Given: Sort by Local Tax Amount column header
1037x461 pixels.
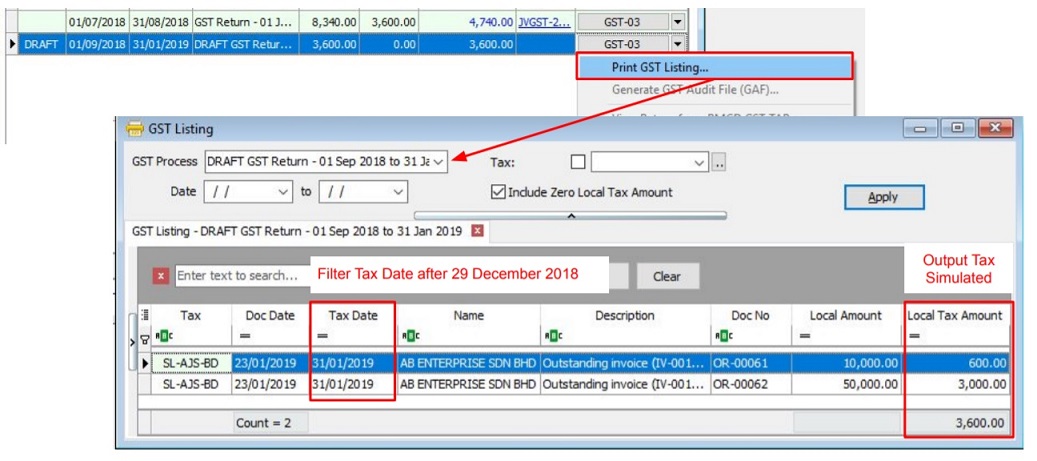Looking at the screenshot, I should click(x=955, y=316).
